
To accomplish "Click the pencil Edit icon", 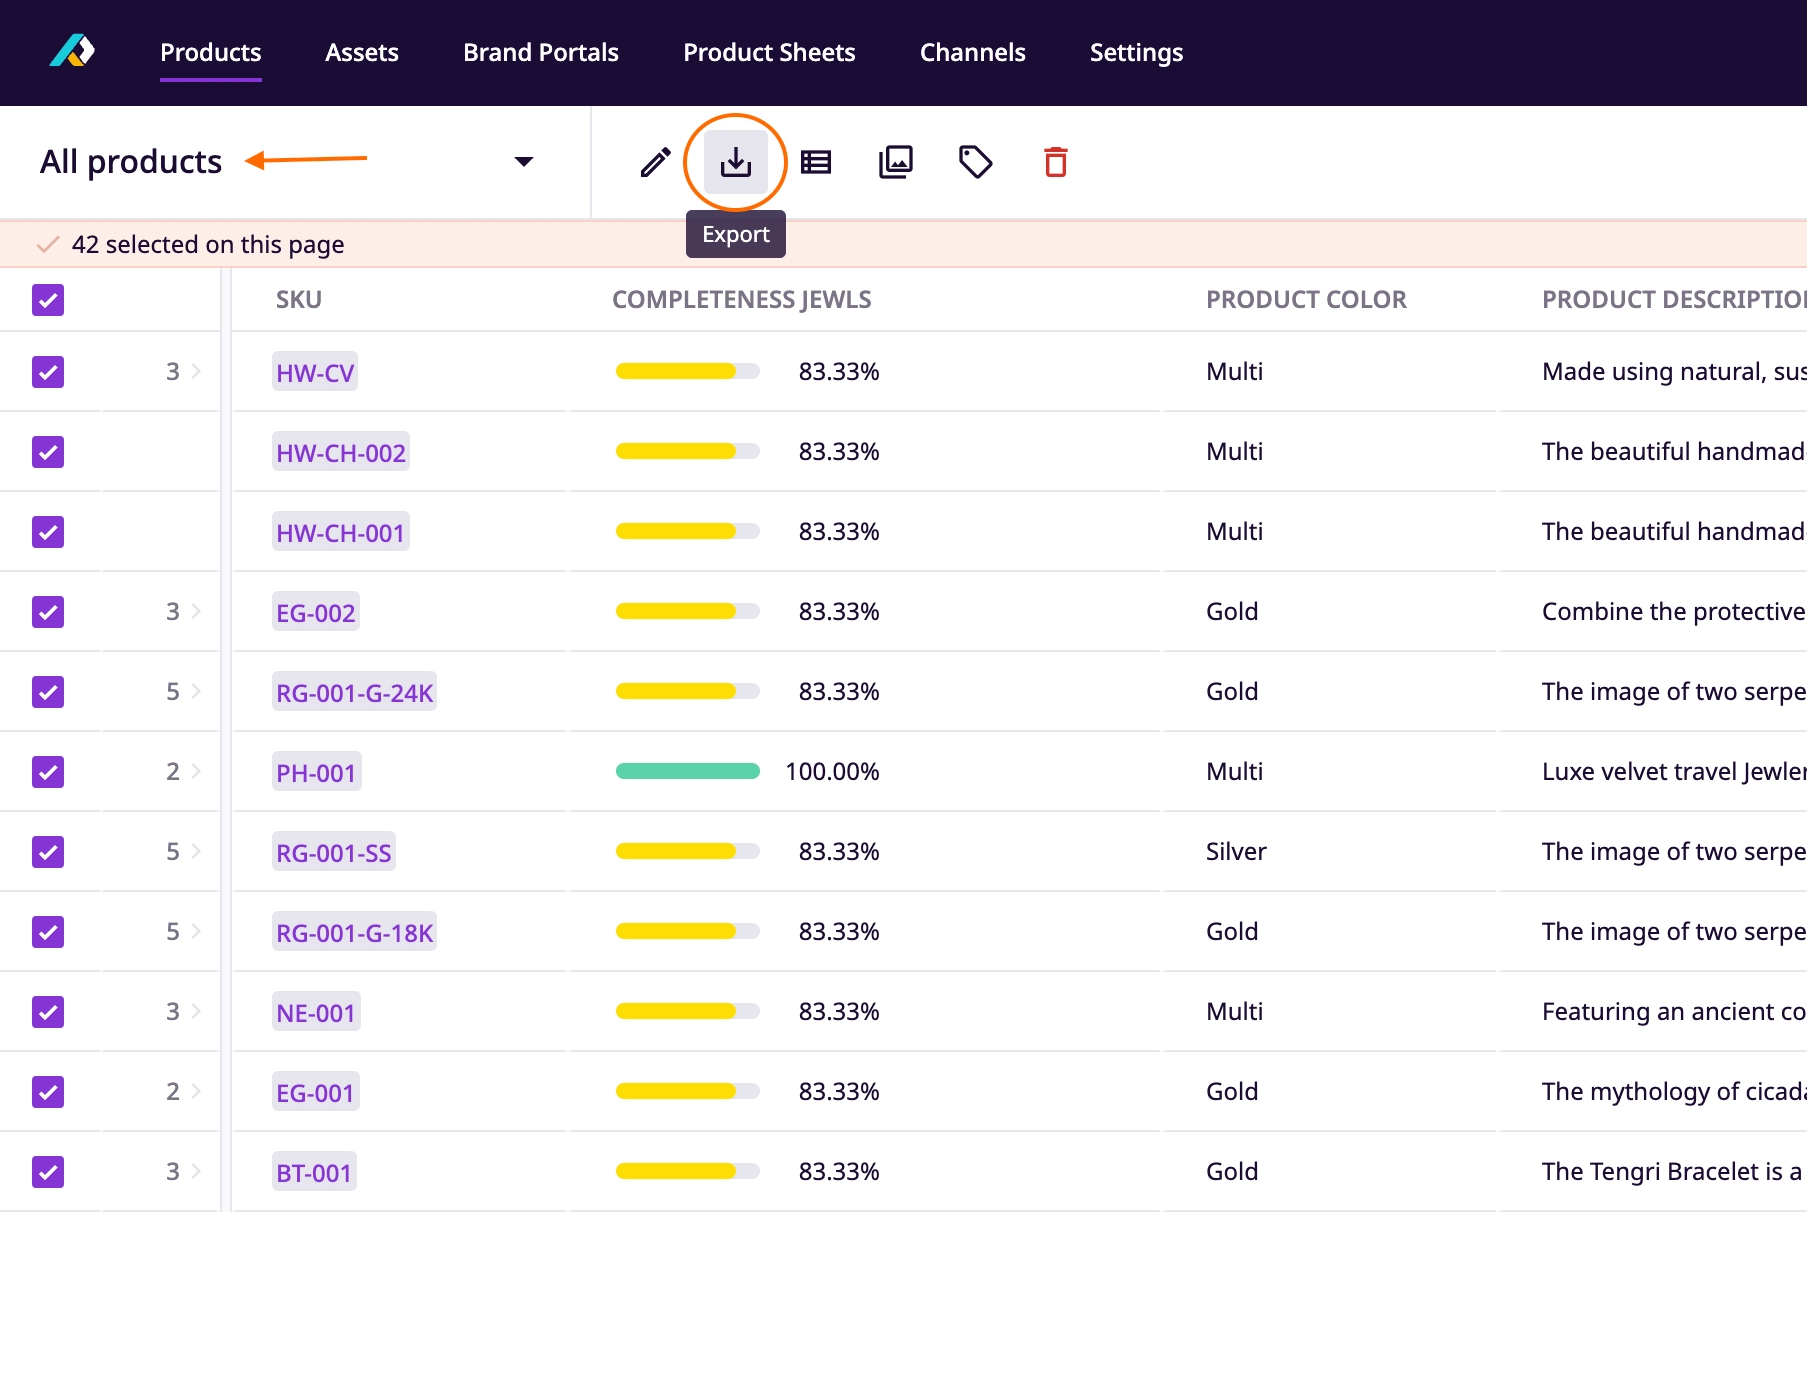I will [x=656, y=162].
